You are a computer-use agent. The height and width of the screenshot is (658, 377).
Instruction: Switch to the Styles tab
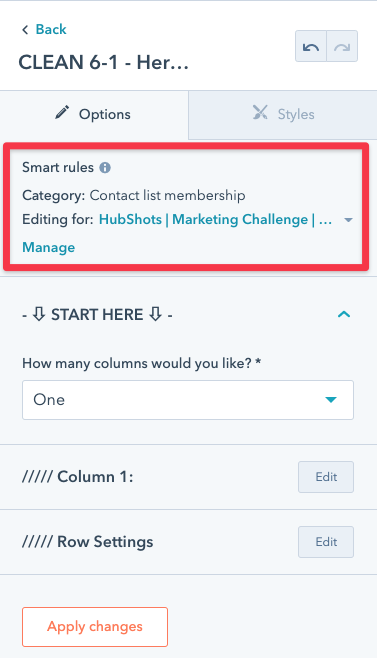[283, 115]
